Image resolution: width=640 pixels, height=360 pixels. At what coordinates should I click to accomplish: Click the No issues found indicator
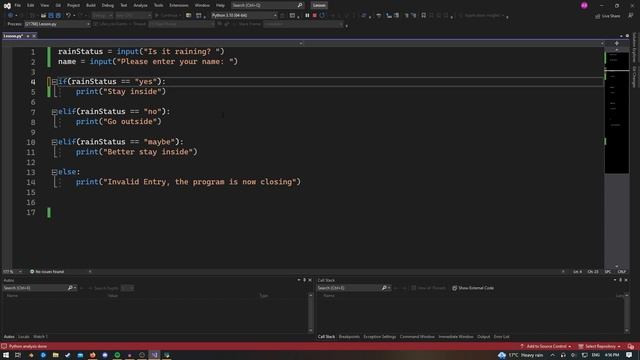(47, 271)
